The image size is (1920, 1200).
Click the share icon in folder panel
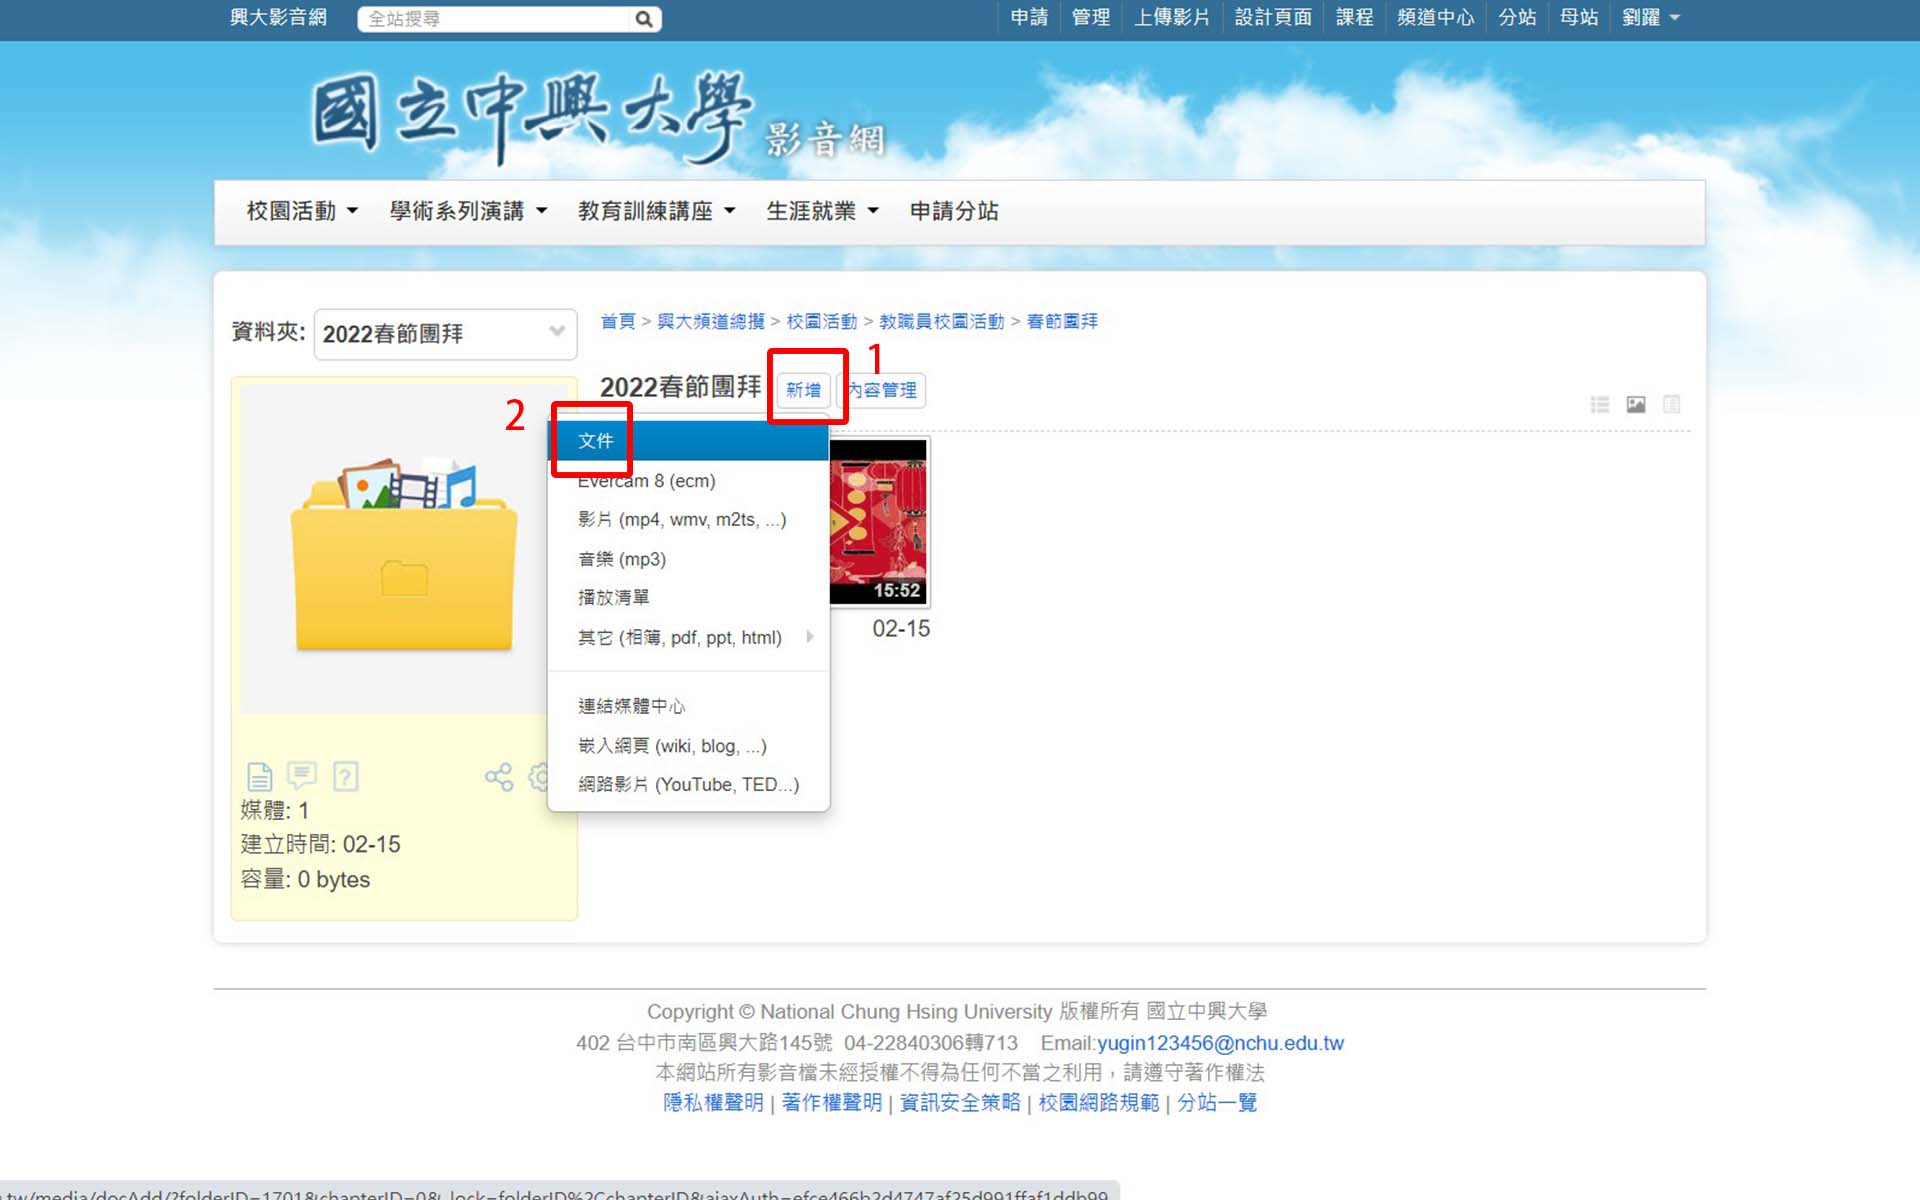498,777
